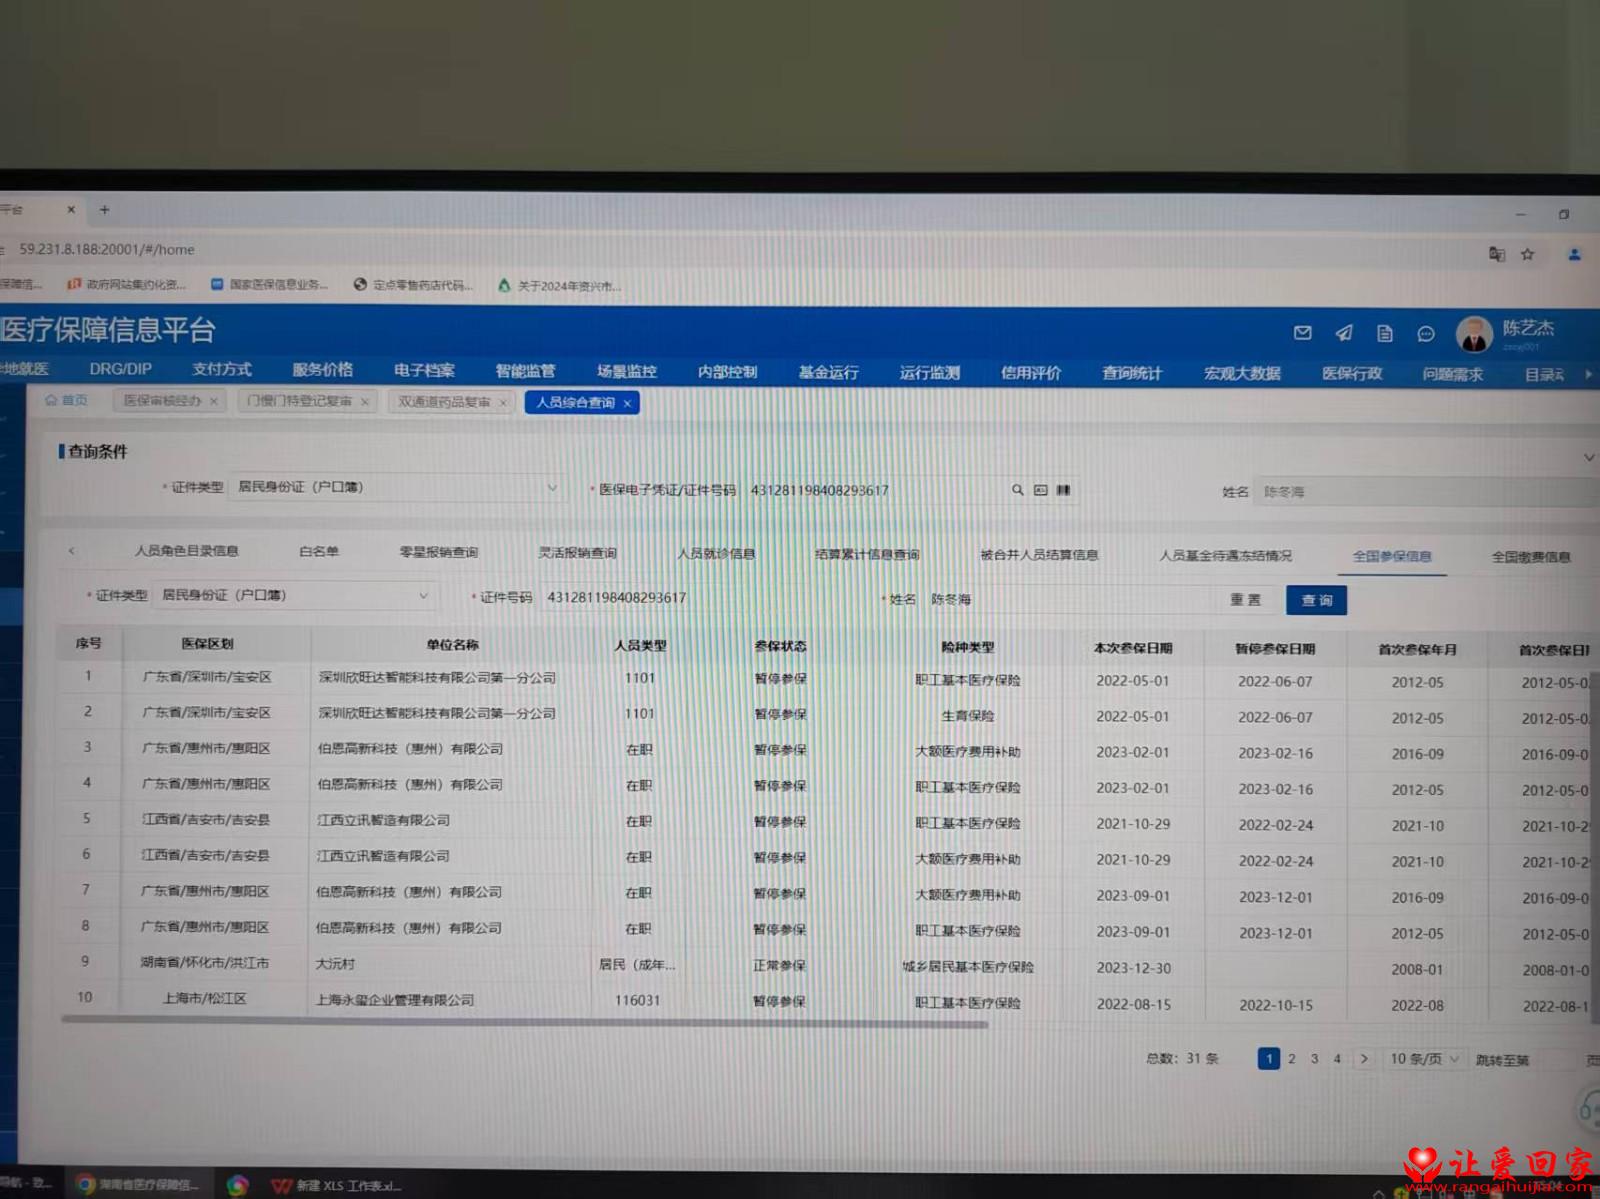Close the 医保审核经办 tab
The width and height of the screenshot is (1600, 1199).
click(214, 401)
